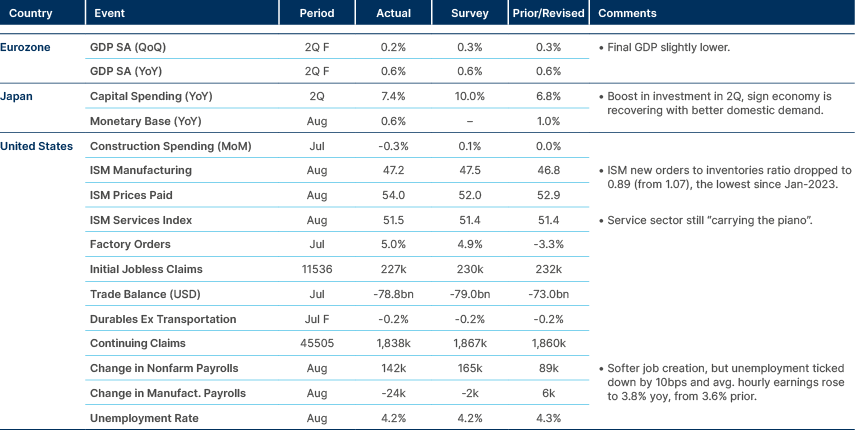
Task: Select the 'carrying the piano' service sector comment
Action: click(708, 219)
